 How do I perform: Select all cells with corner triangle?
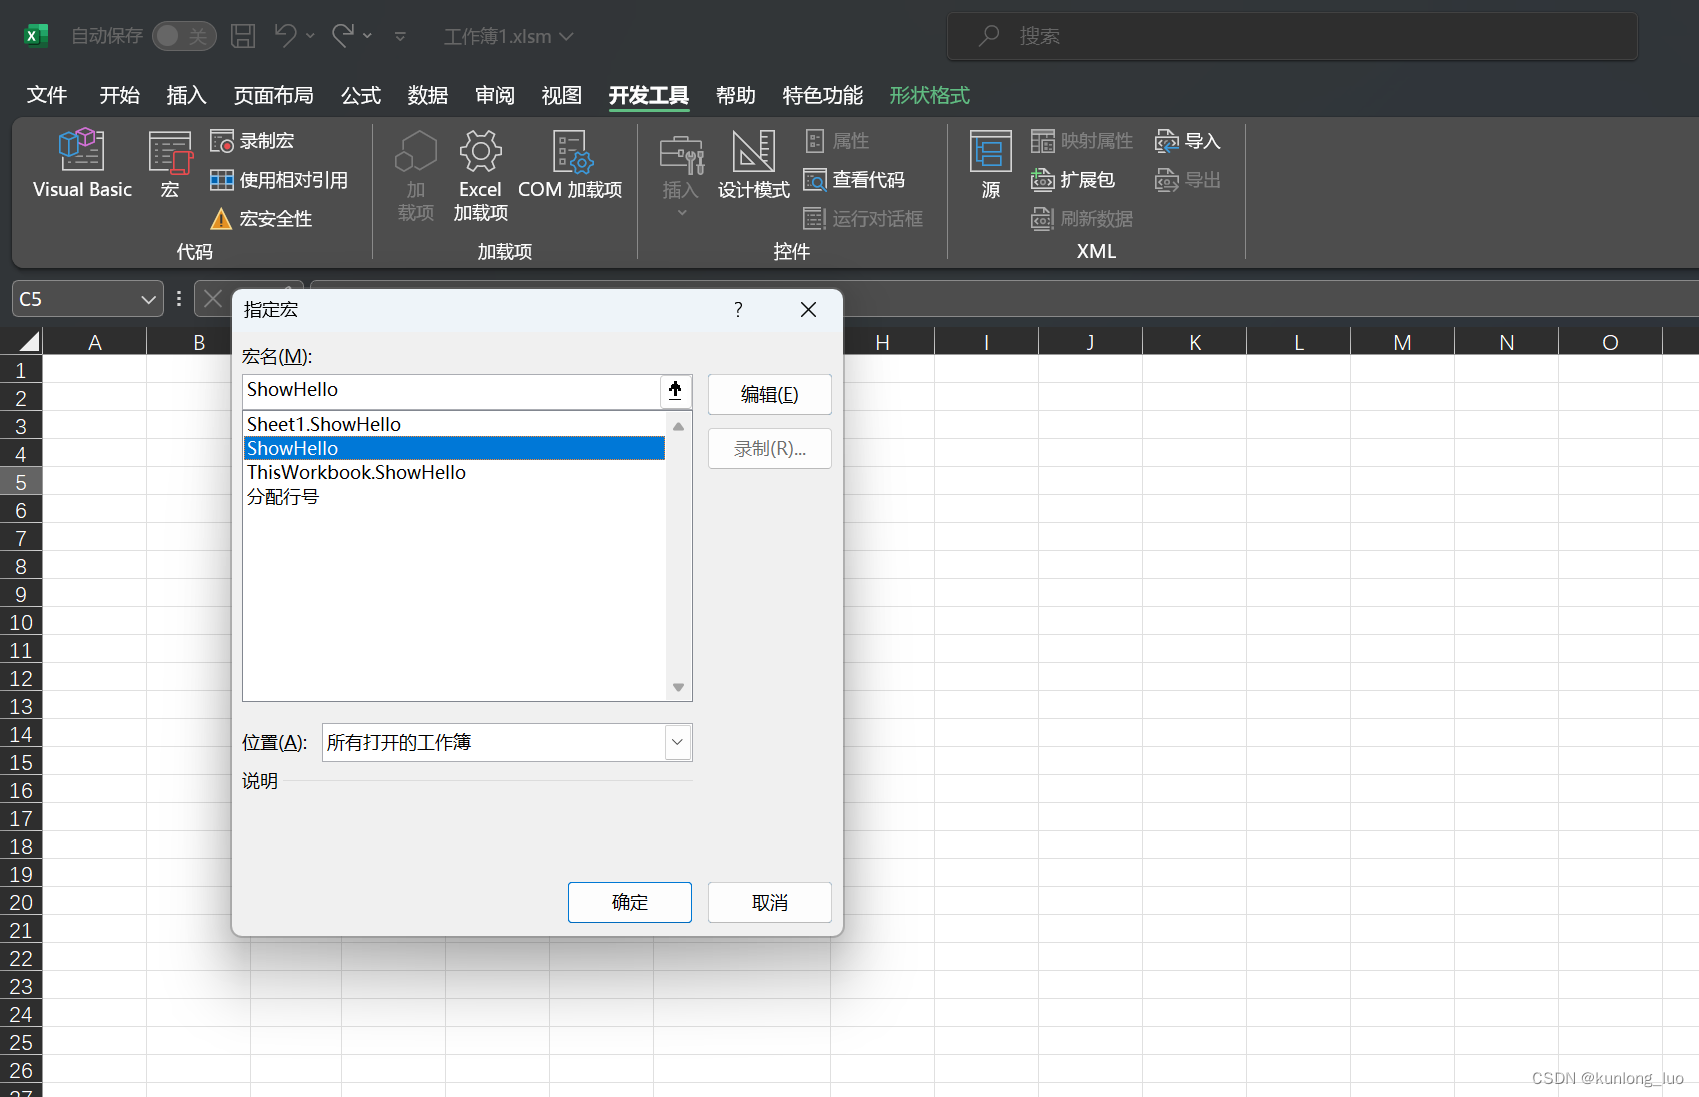[x=29, y=342]
